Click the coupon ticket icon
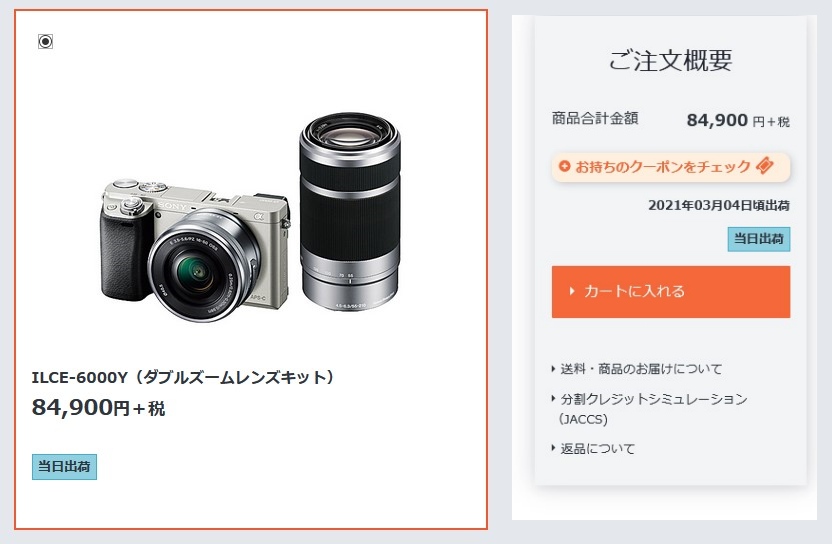 tap(765, 166)
